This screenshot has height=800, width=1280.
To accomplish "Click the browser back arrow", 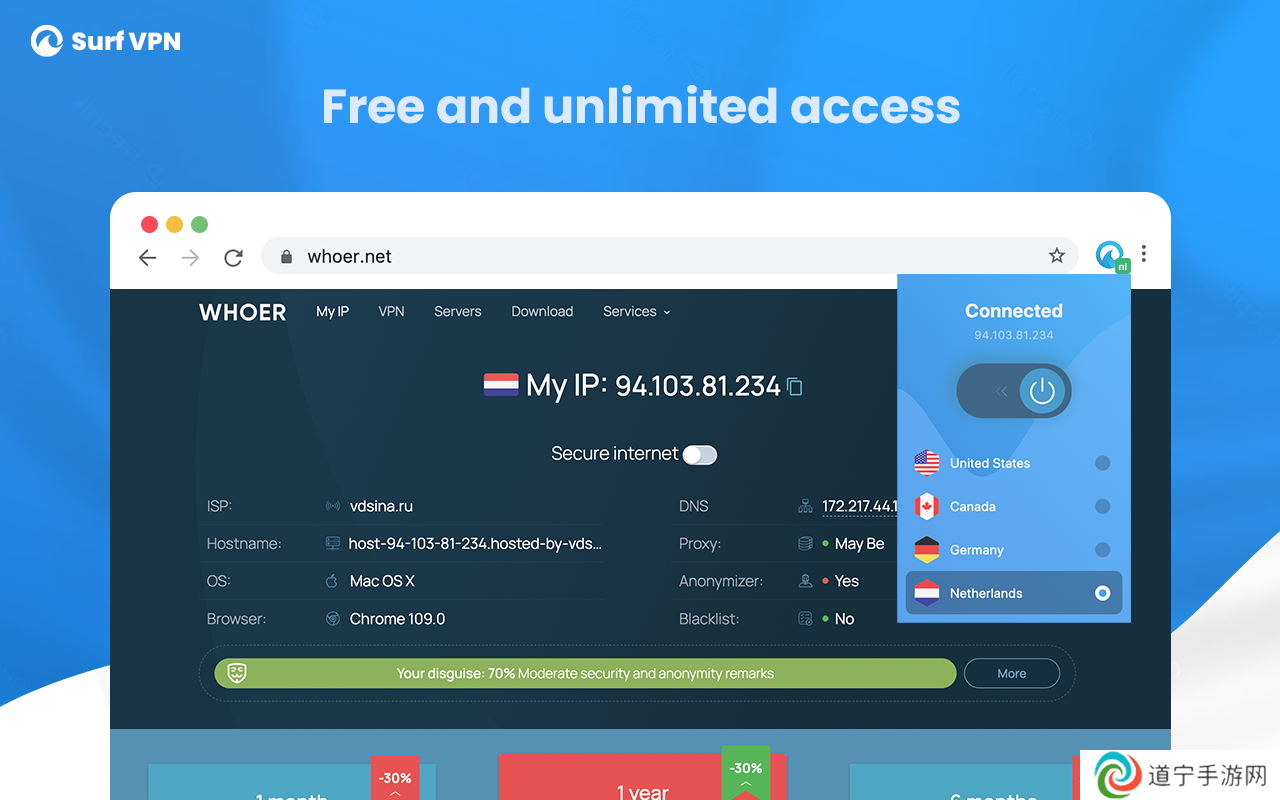I will point(148,257).
